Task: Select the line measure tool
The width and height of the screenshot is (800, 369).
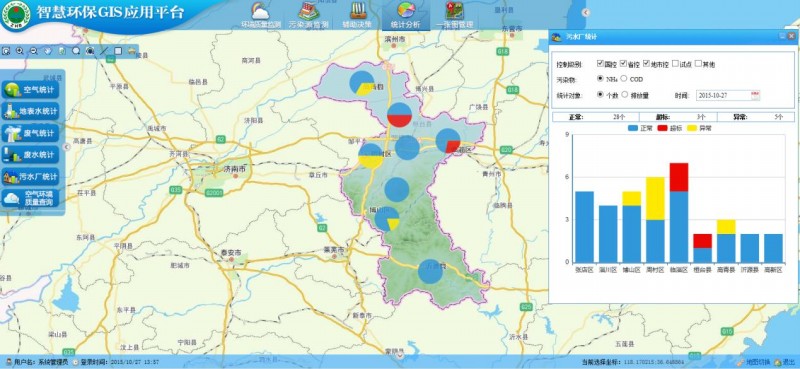Action: (x=104, y=51)
